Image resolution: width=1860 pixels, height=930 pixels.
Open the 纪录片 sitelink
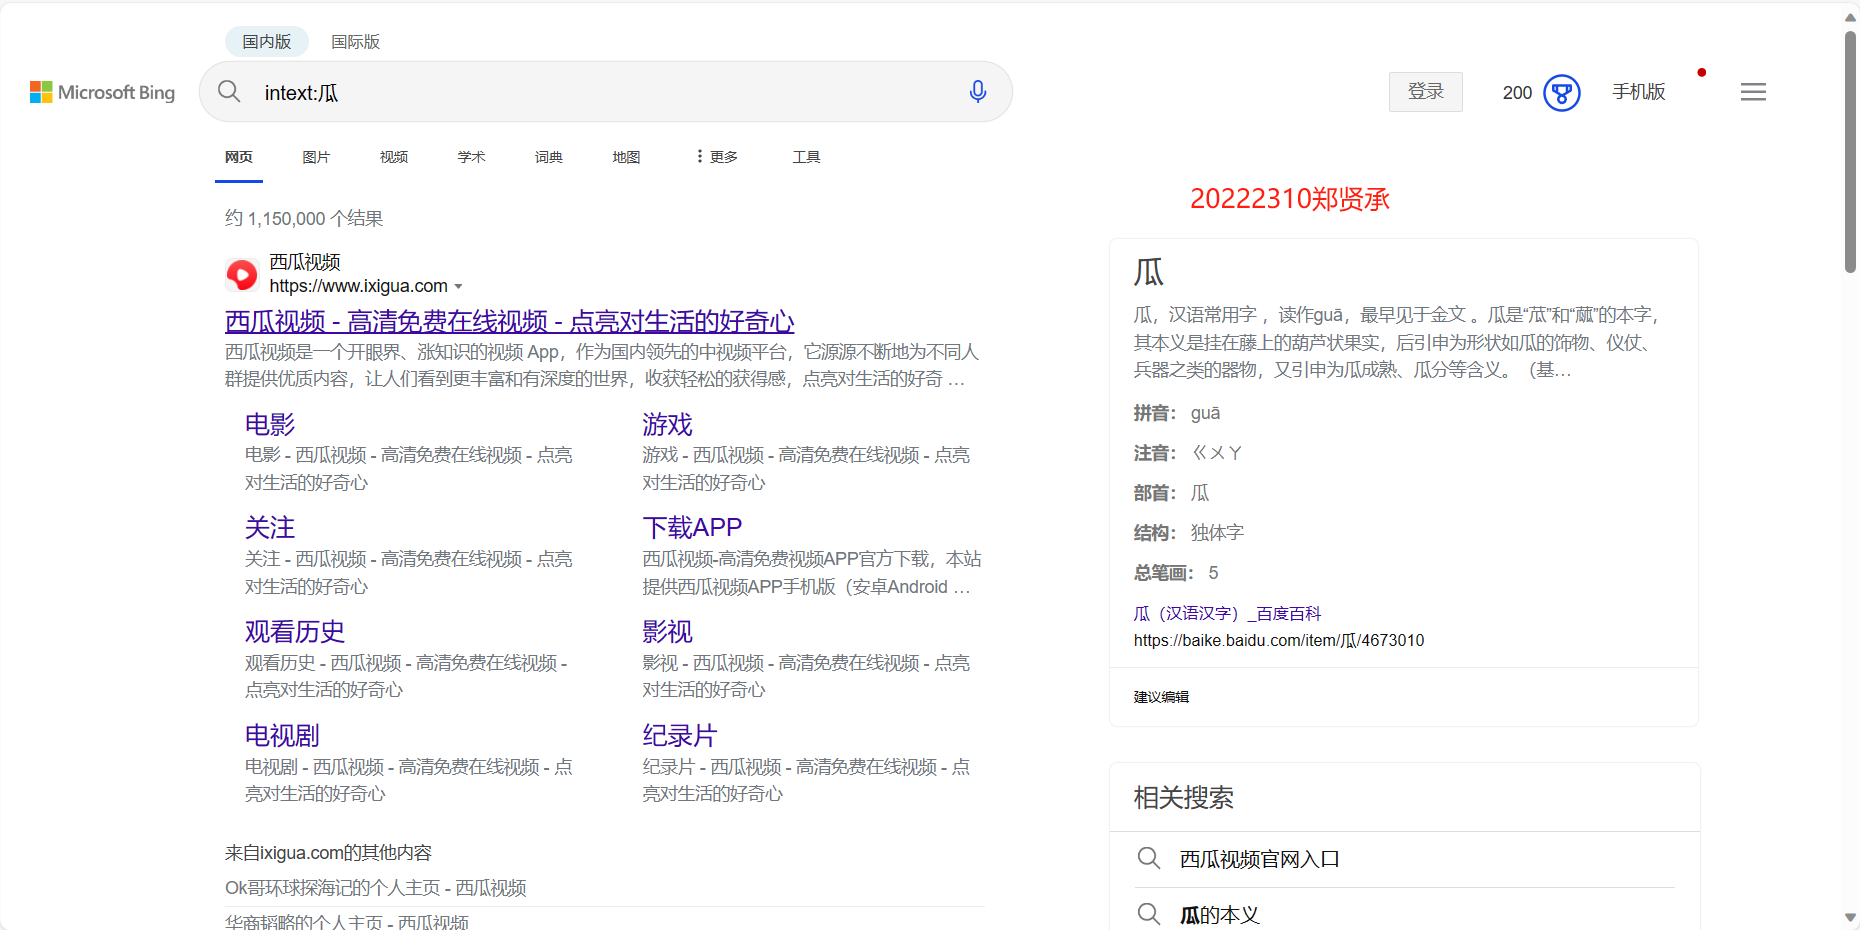tap(680, 736)
